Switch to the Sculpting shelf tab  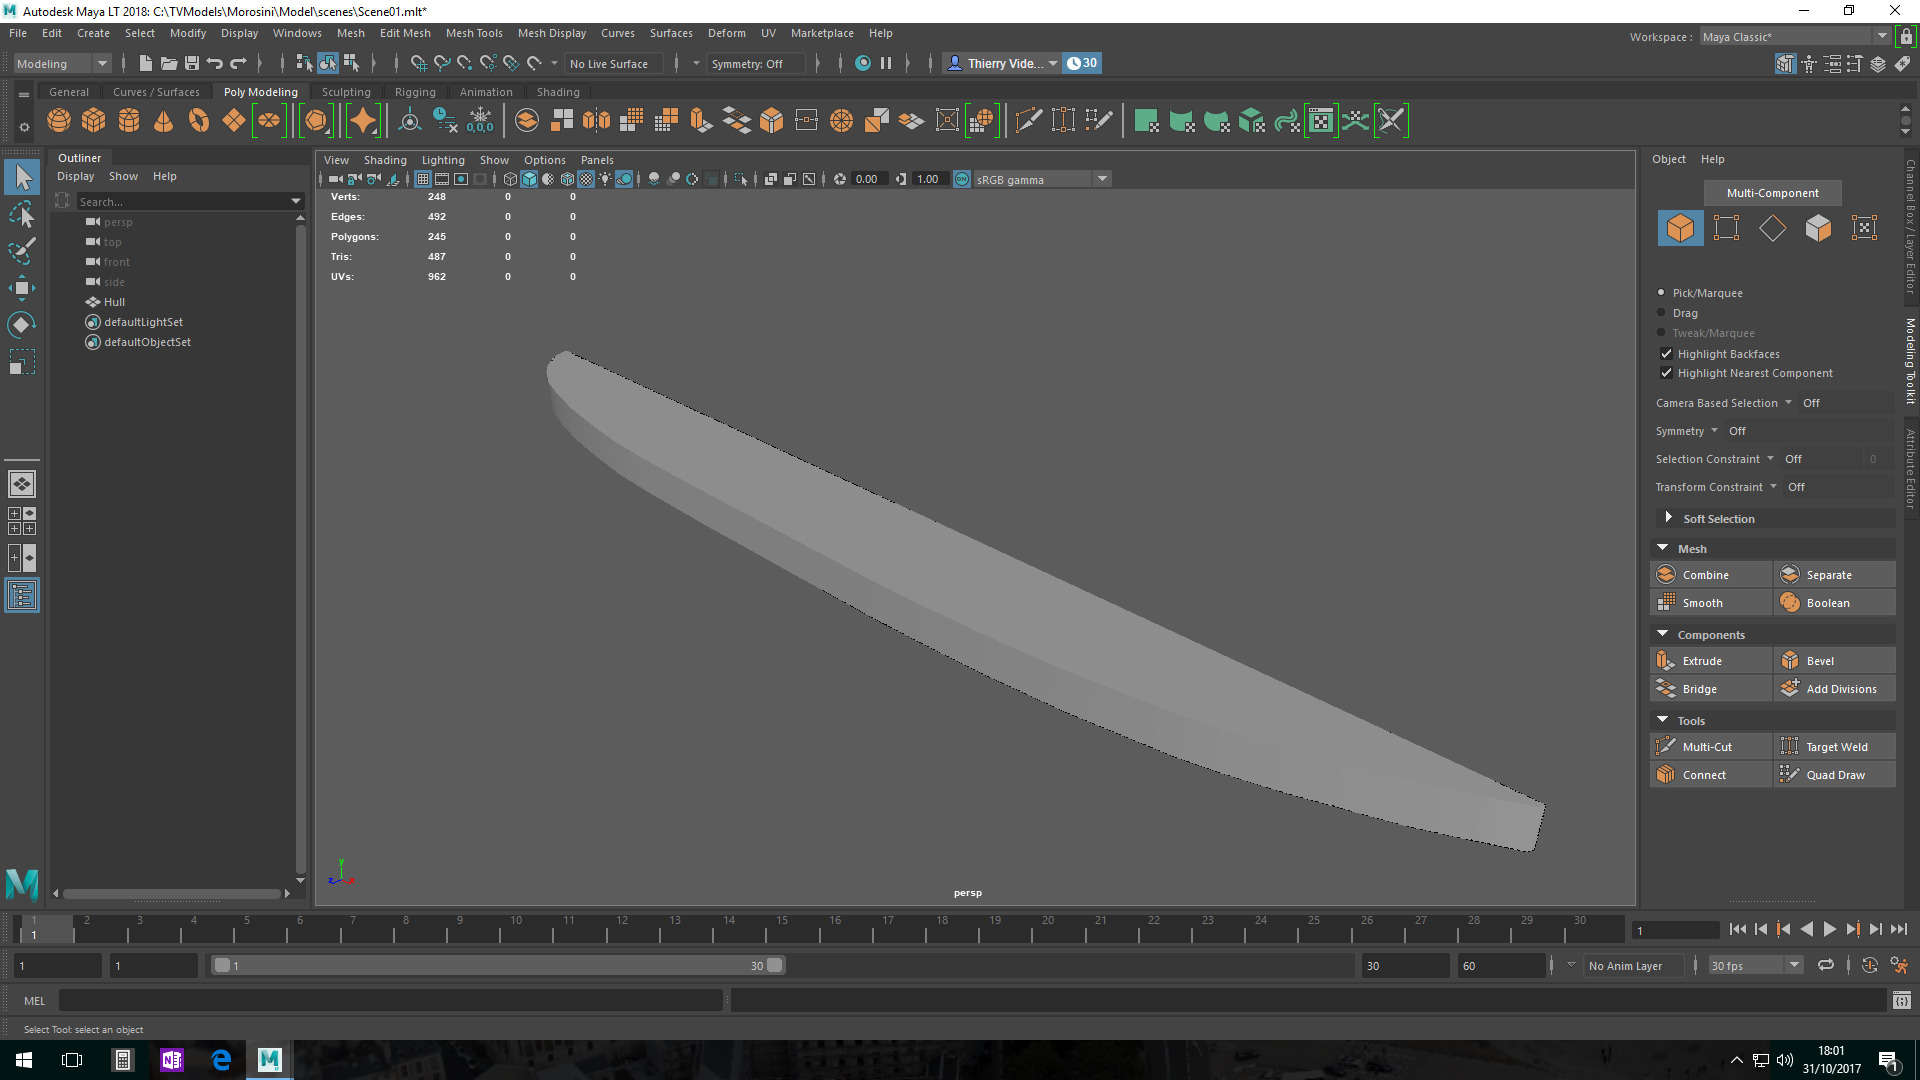(x=346, y=92)
